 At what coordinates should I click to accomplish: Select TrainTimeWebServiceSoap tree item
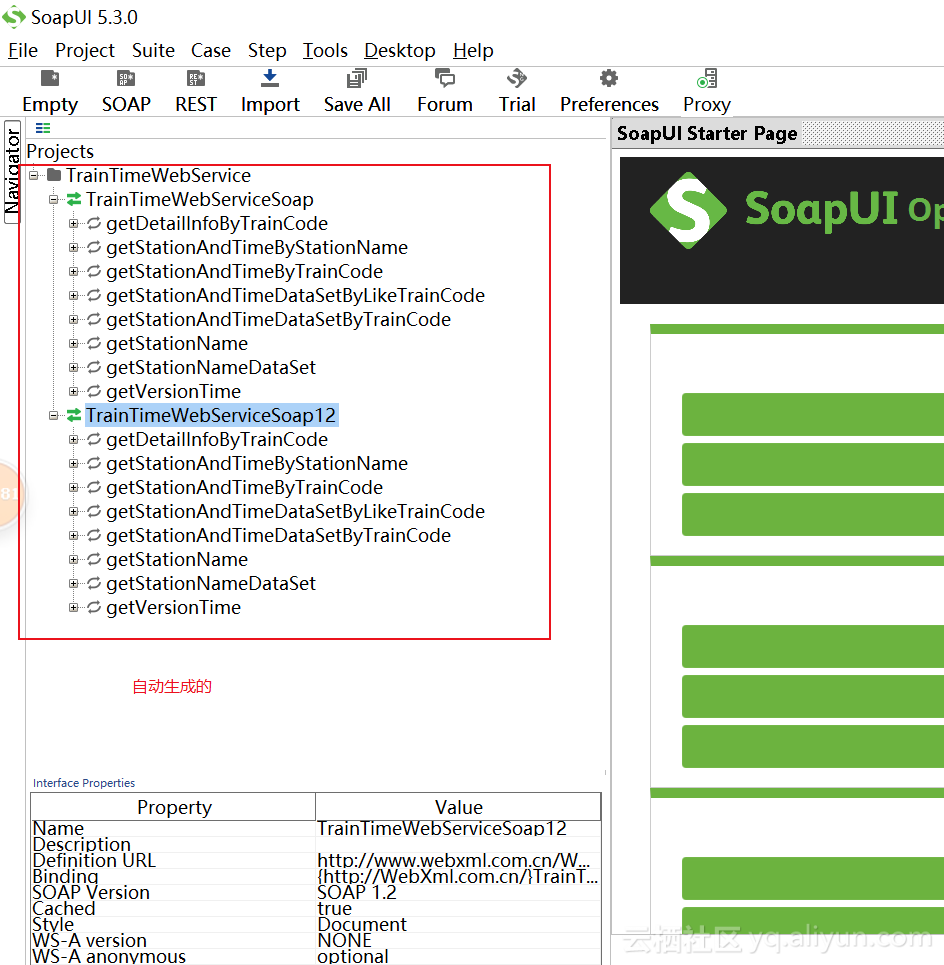(x=199, y=199)
